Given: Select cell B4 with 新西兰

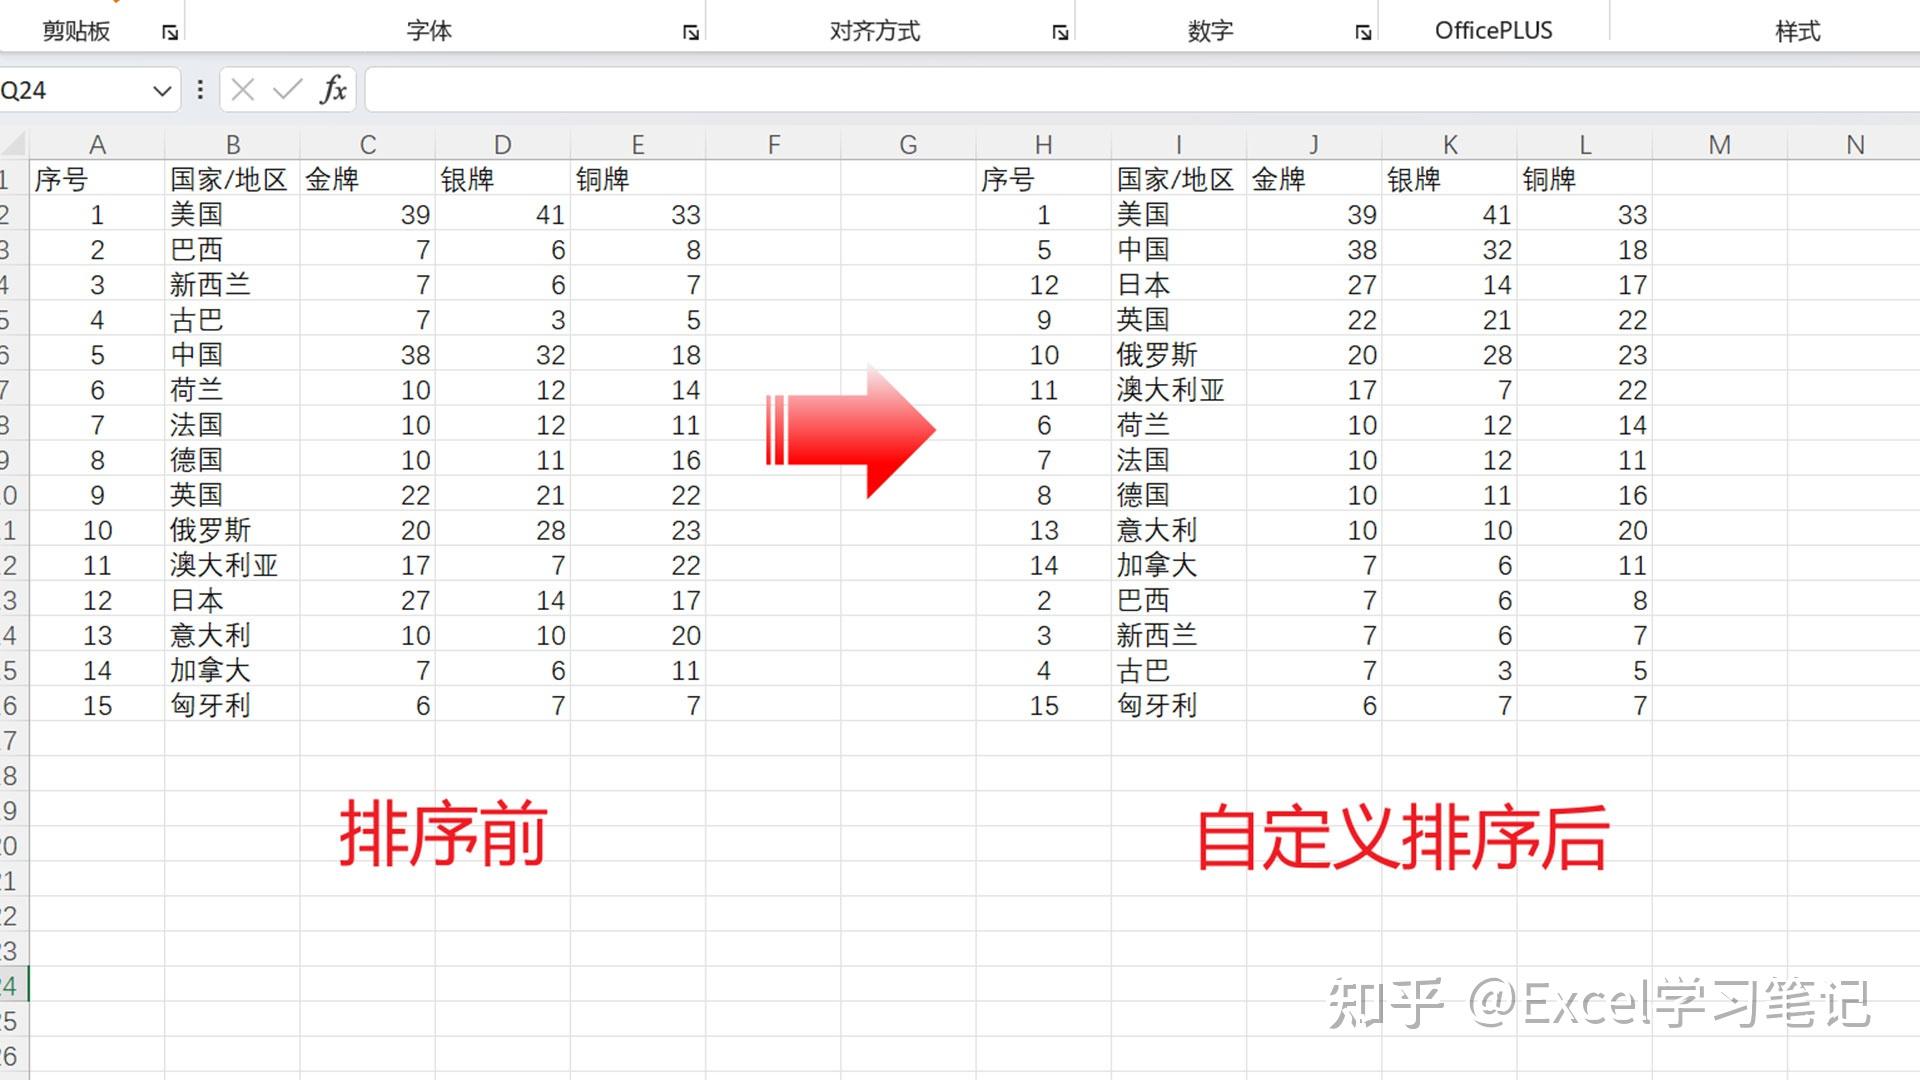Looking at the screenshot, I should [232, 284].
